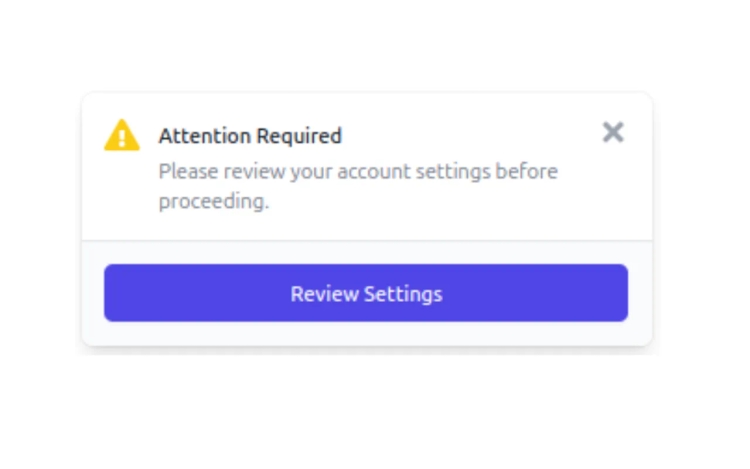Click the 'Review Settings' label text

pyautogui.click(x=366, y=294)
